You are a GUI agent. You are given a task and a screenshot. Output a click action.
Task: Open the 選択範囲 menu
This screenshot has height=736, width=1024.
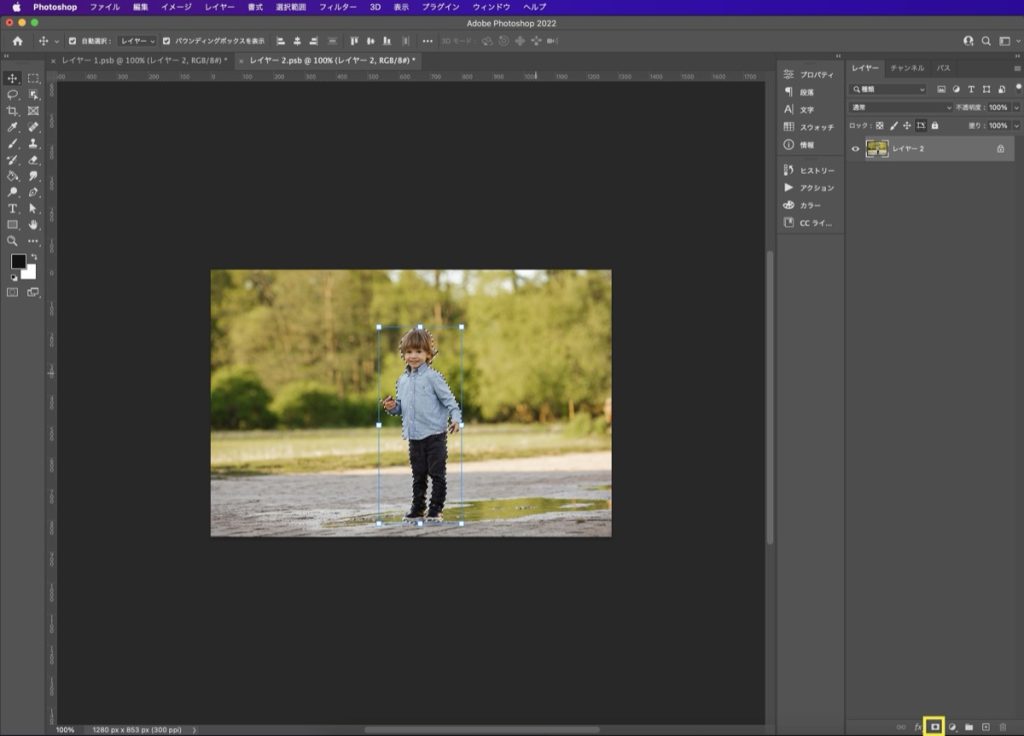point(291,7)
